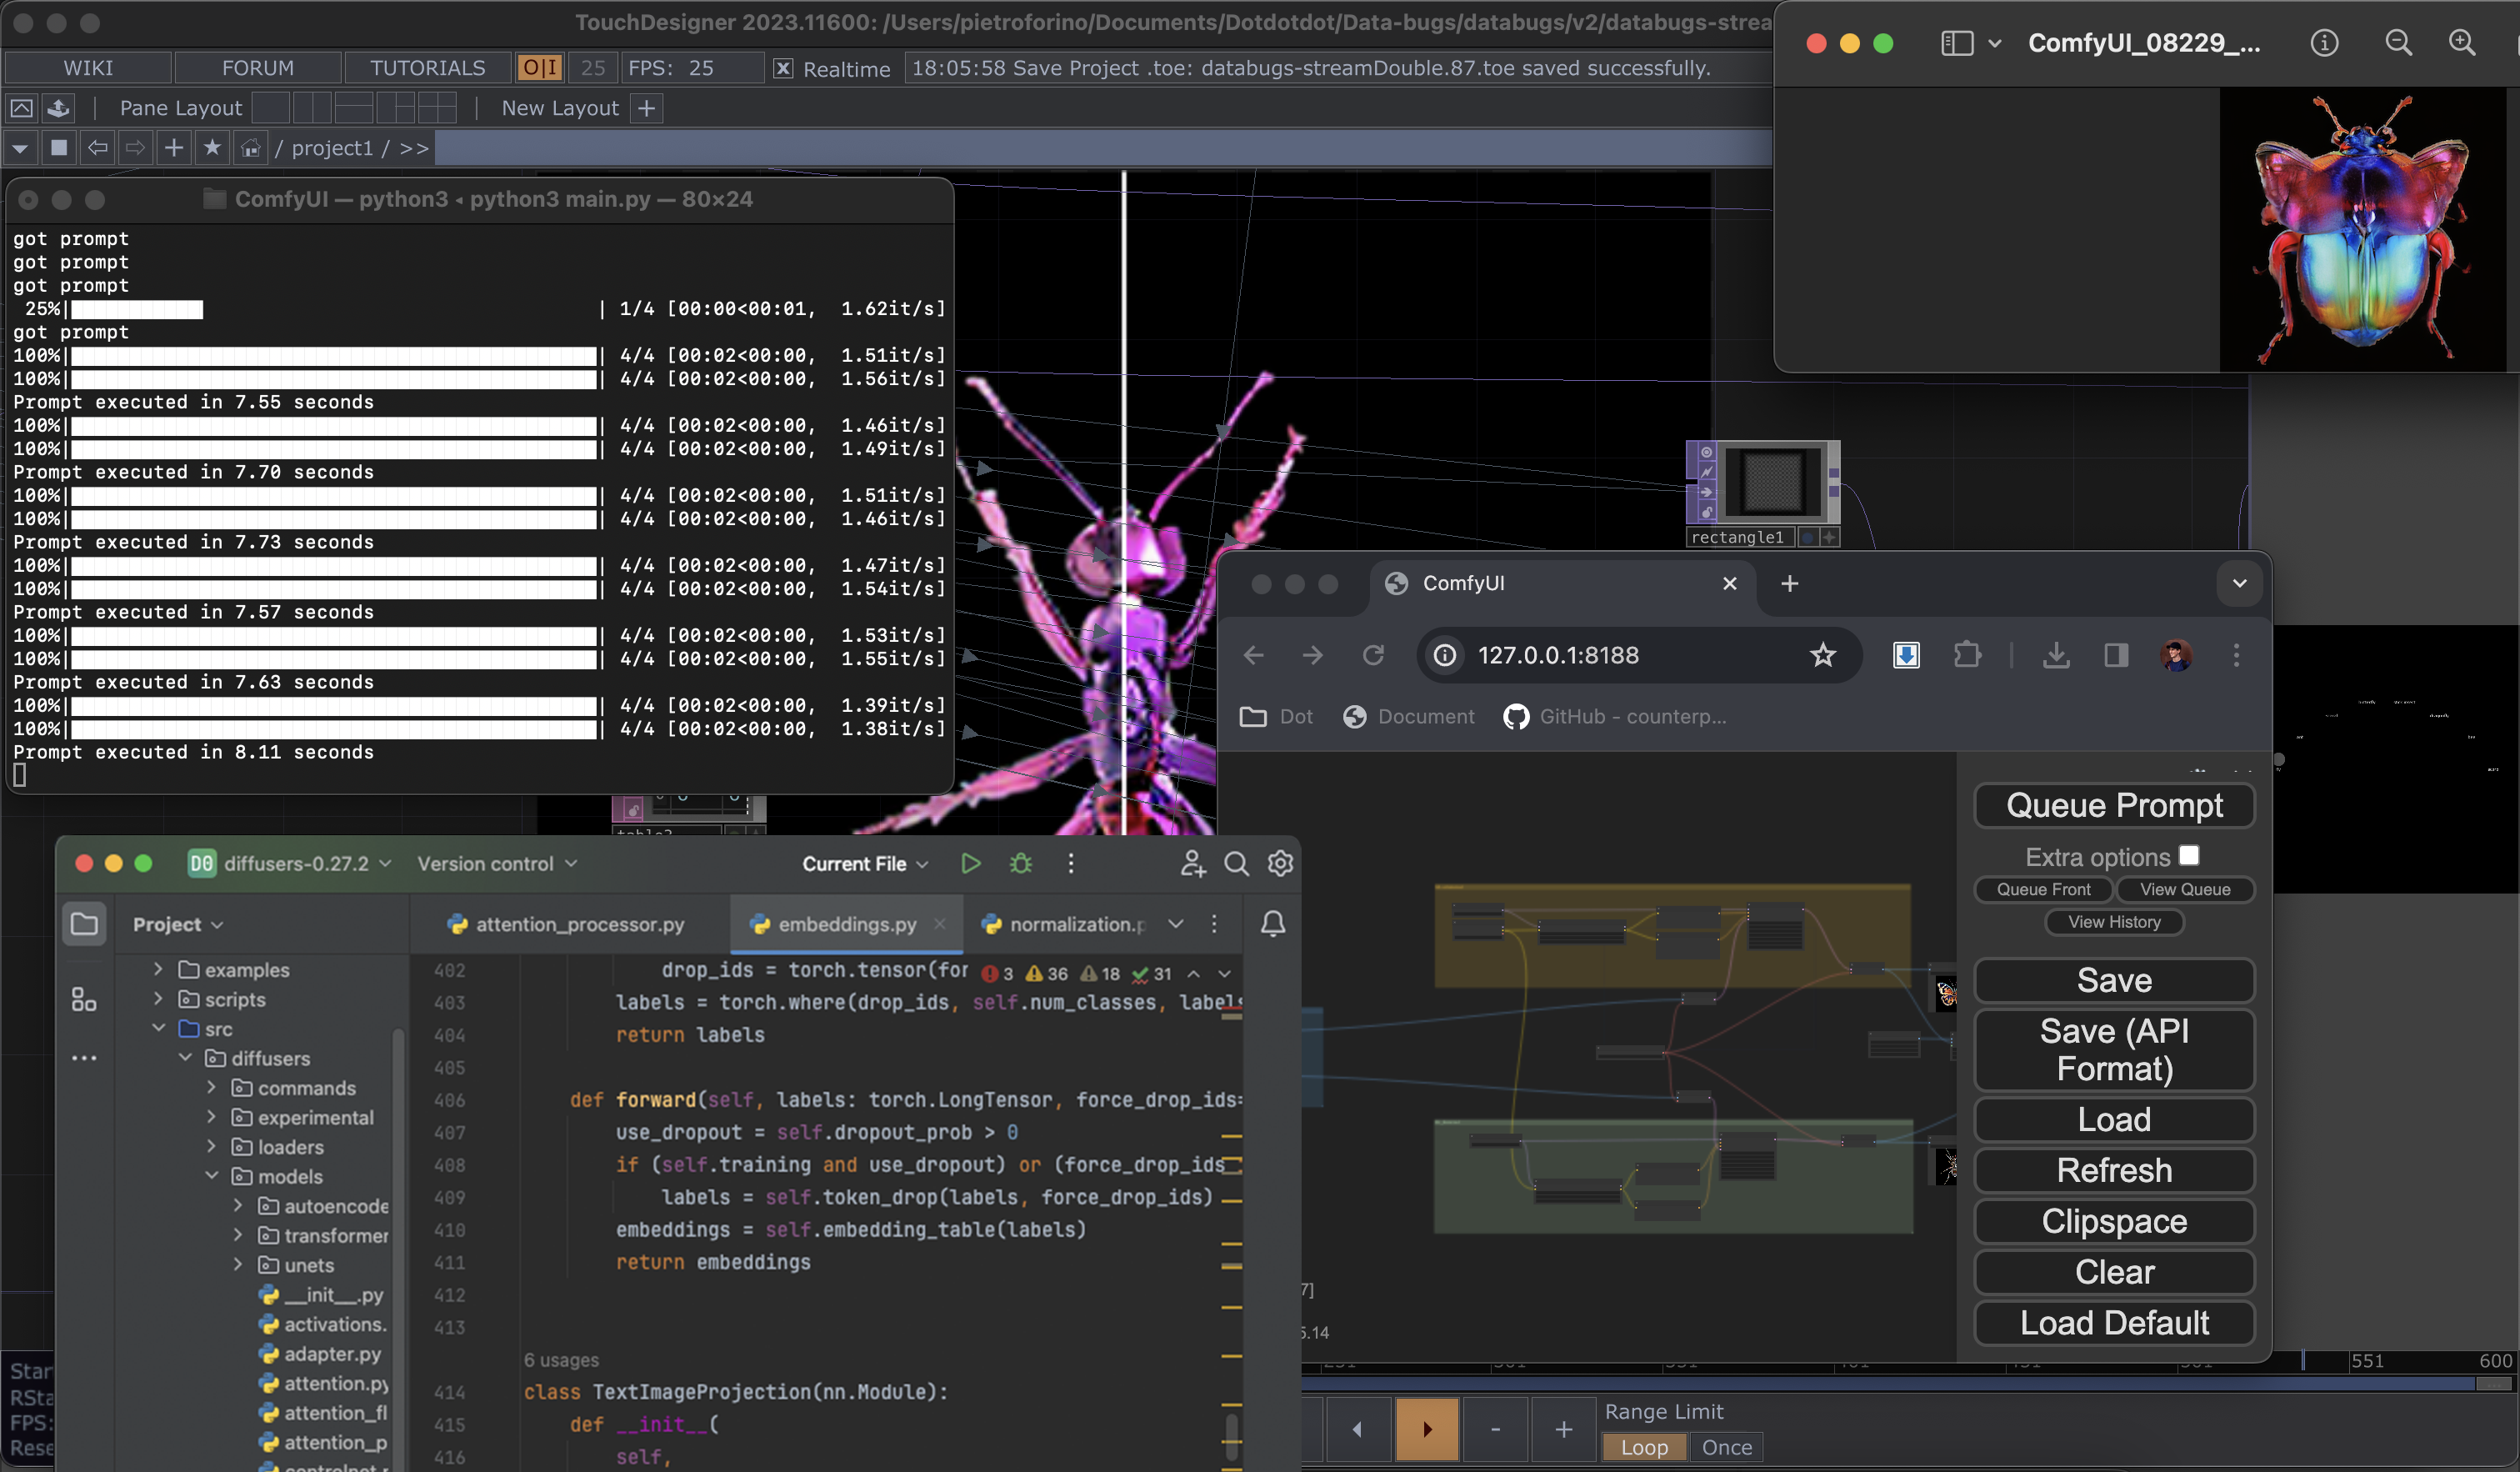
Task: Expand the examples folder in Project tree
Action: click(158, 969)
